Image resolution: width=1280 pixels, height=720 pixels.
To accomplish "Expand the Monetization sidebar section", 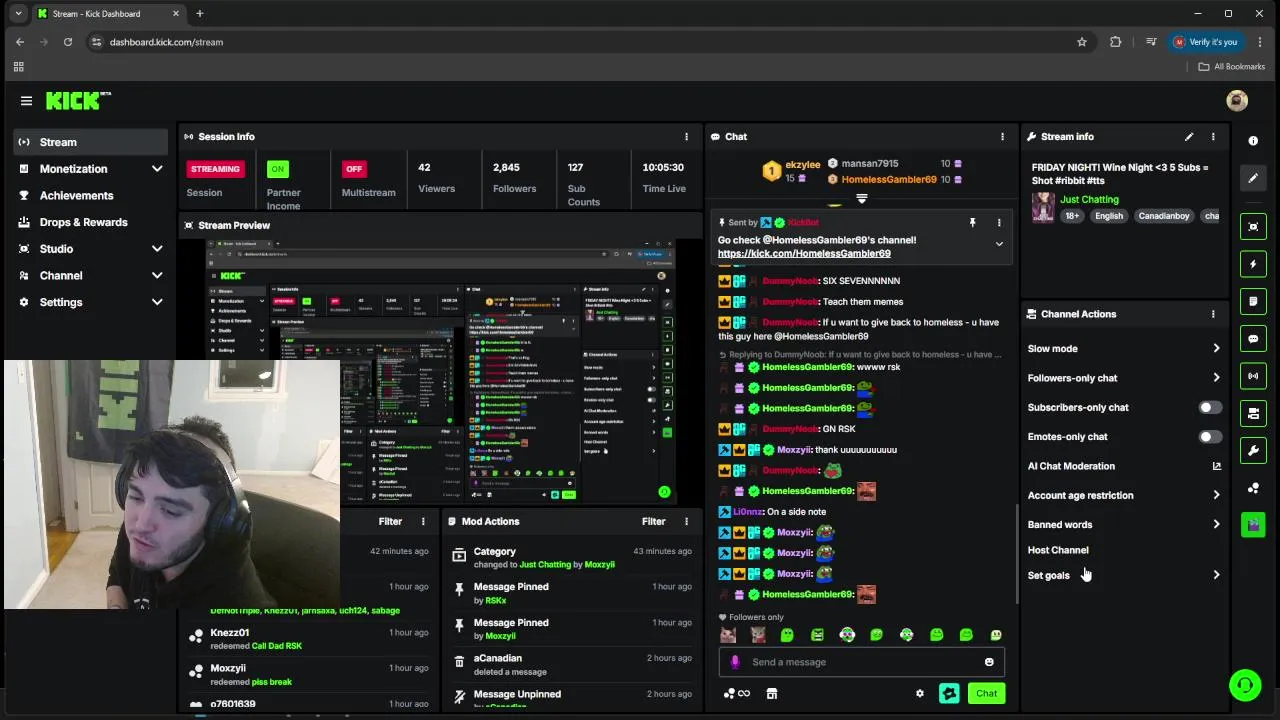I will click(x=157, y=169).
